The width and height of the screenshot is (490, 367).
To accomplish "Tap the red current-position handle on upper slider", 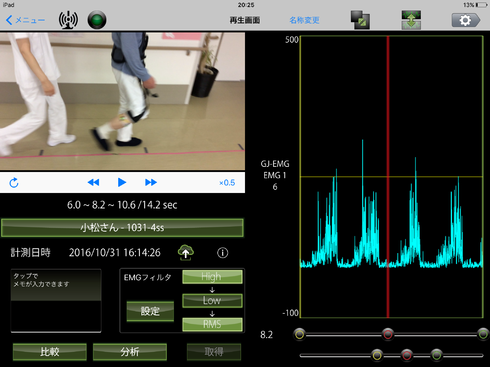I will tap(388, 334).
